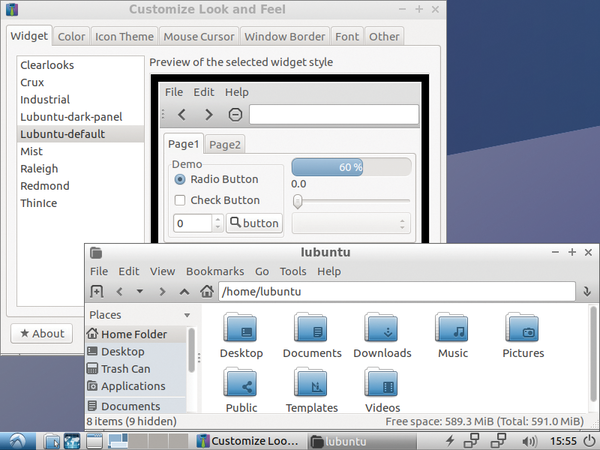Open the Go menu in file manager
This screenshot has height=450, width=600.
[x=262, y=271]
